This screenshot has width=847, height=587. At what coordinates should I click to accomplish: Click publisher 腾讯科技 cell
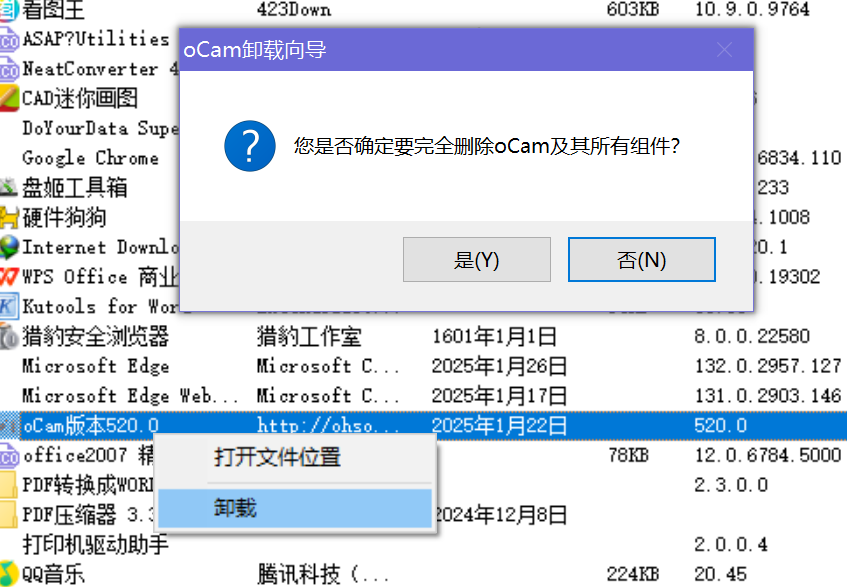coord(322,573)
